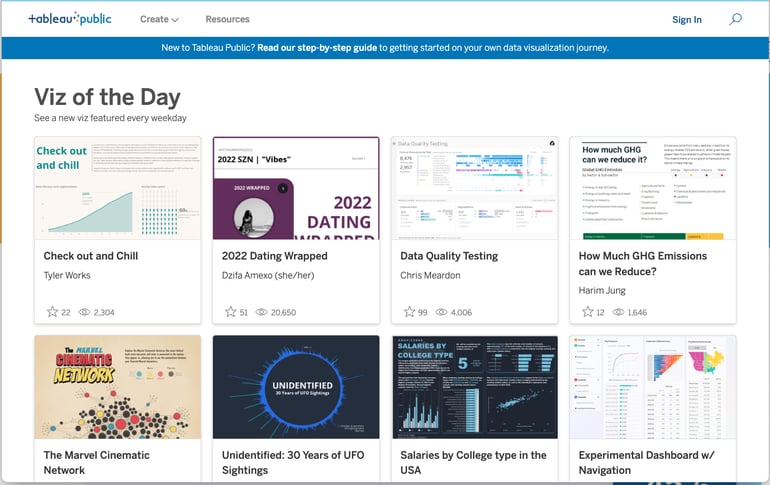770x485 pixels.
Task: Click Unidentified: 30 Years of UFO Sightings title
Action: (x=293, y=462)
